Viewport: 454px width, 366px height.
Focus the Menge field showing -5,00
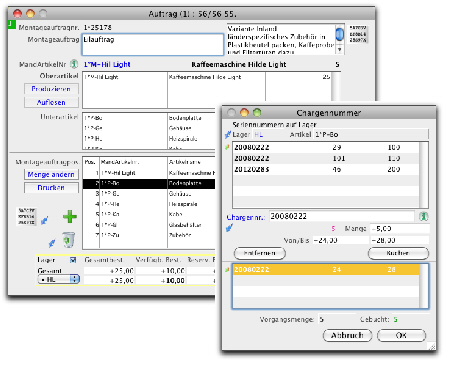click(400, 229)
